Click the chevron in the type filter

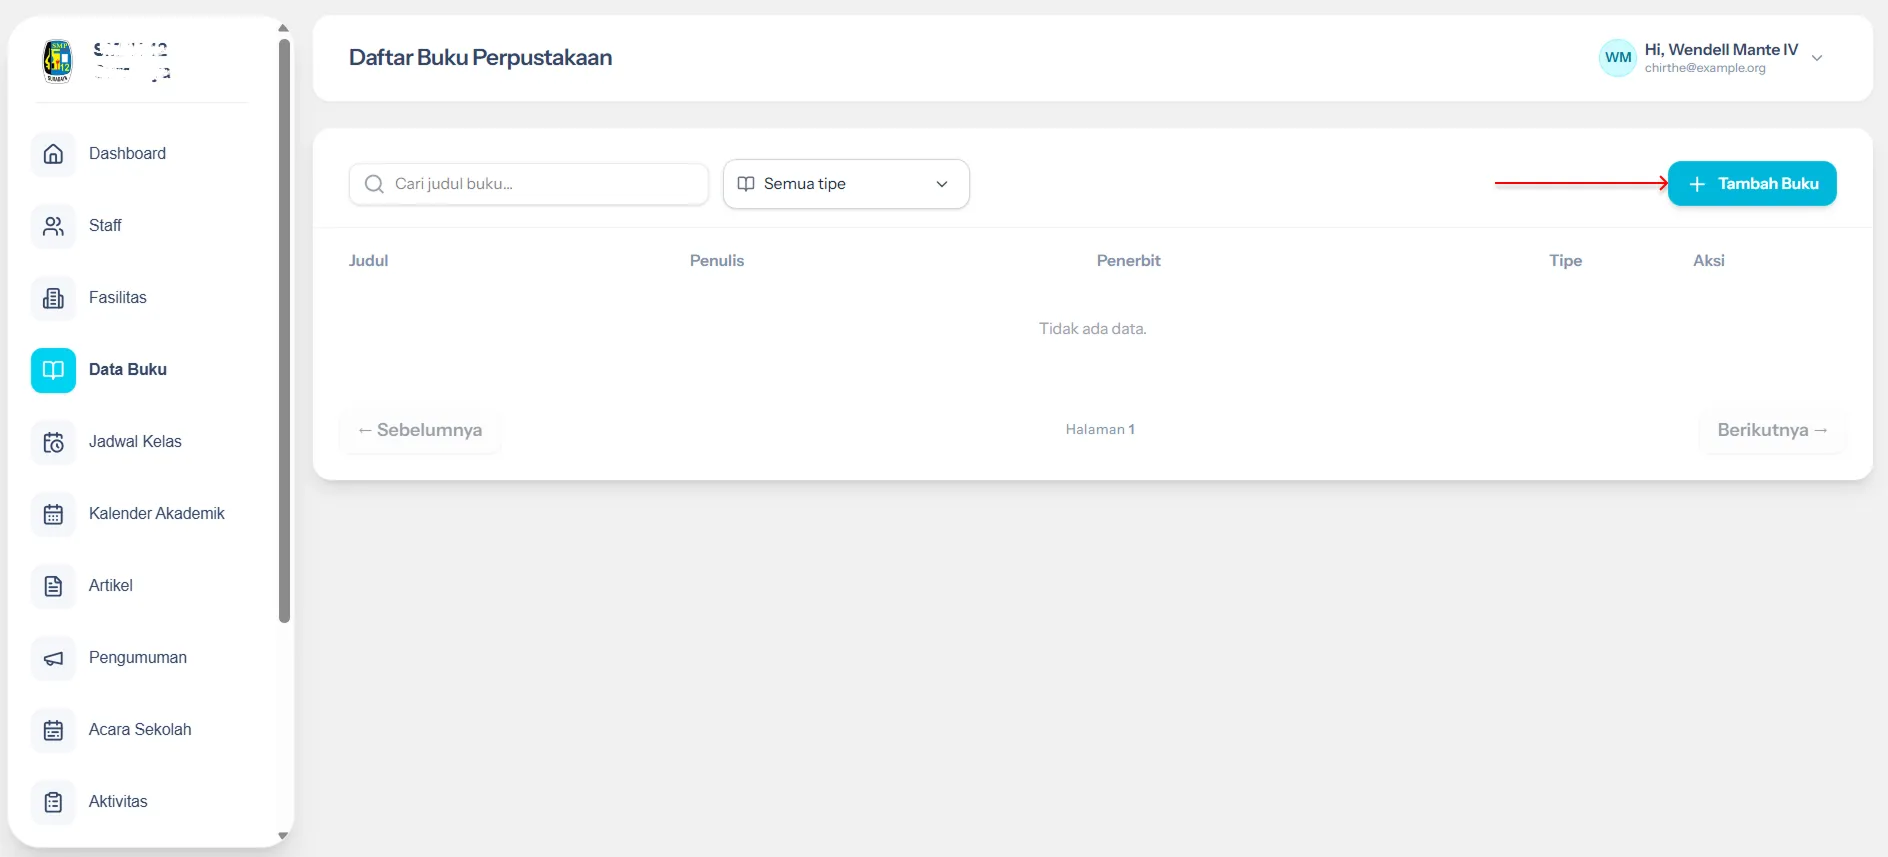tap(941, 184)
